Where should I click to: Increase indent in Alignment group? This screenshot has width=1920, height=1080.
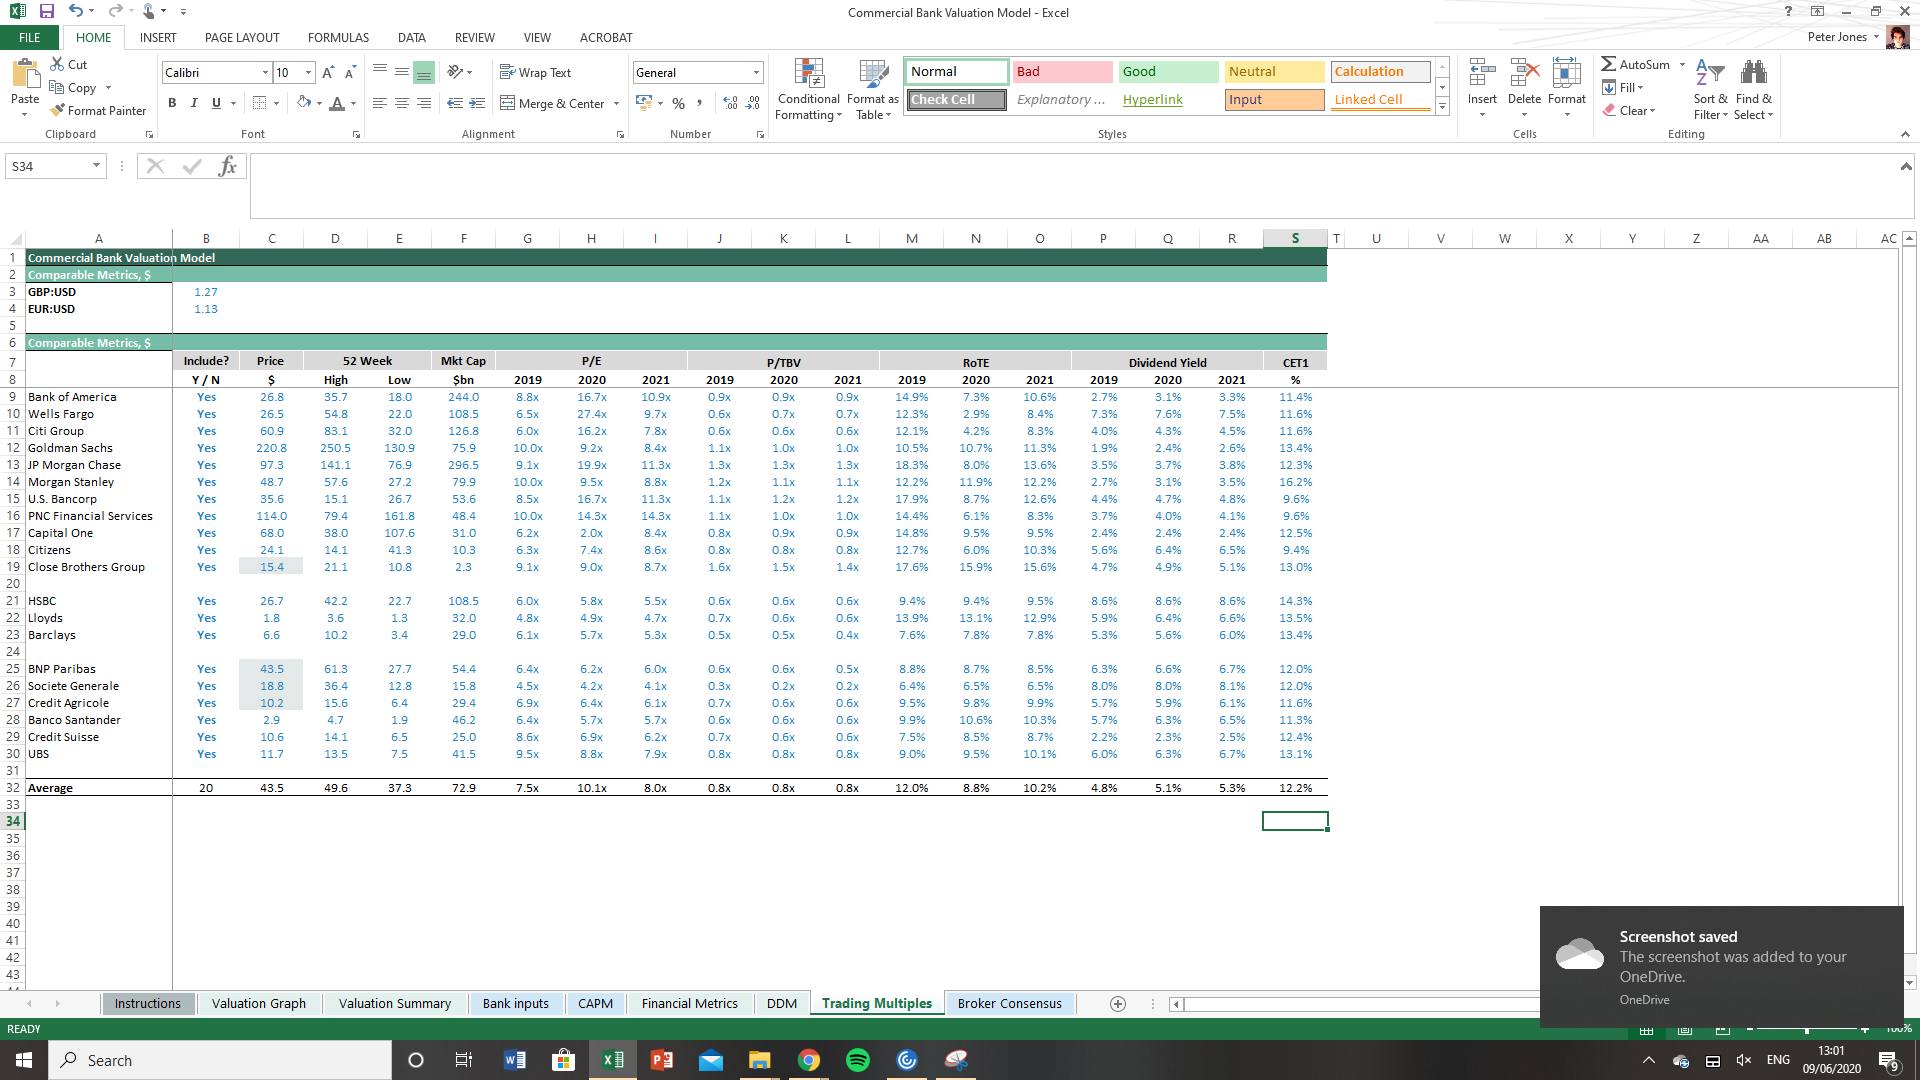[x=477, y=103]
